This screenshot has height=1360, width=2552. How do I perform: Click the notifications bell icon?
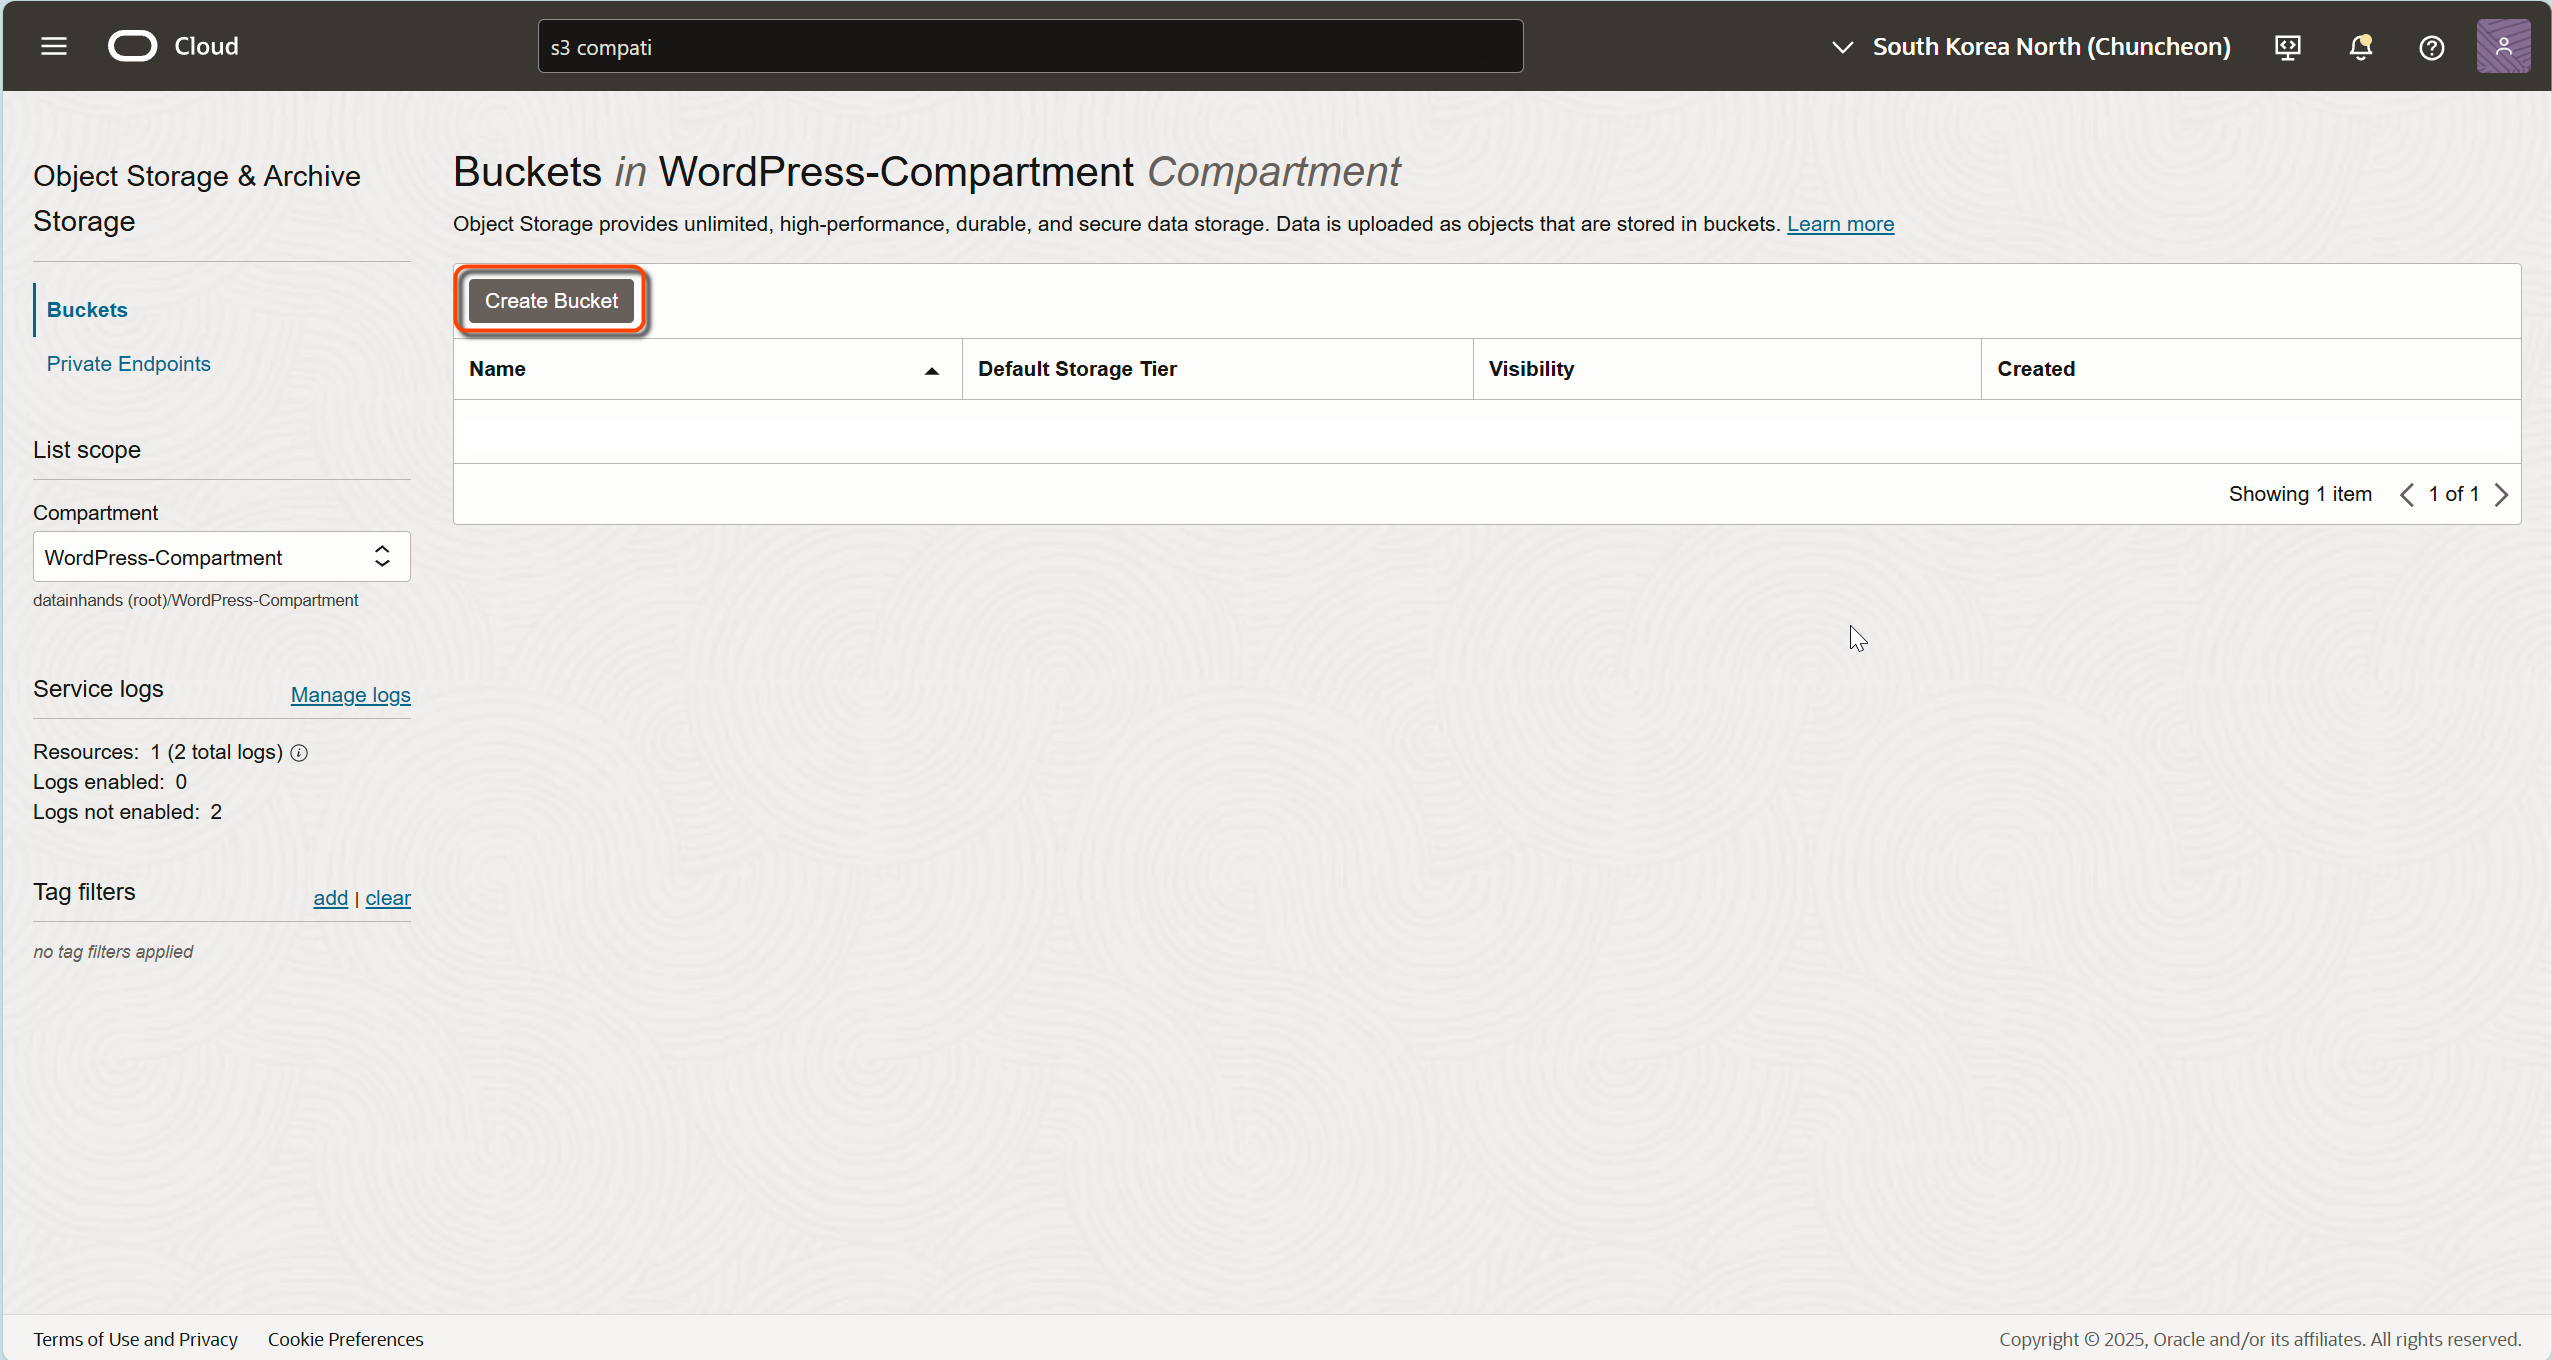pyautogui.click(x=2361, y=46)
